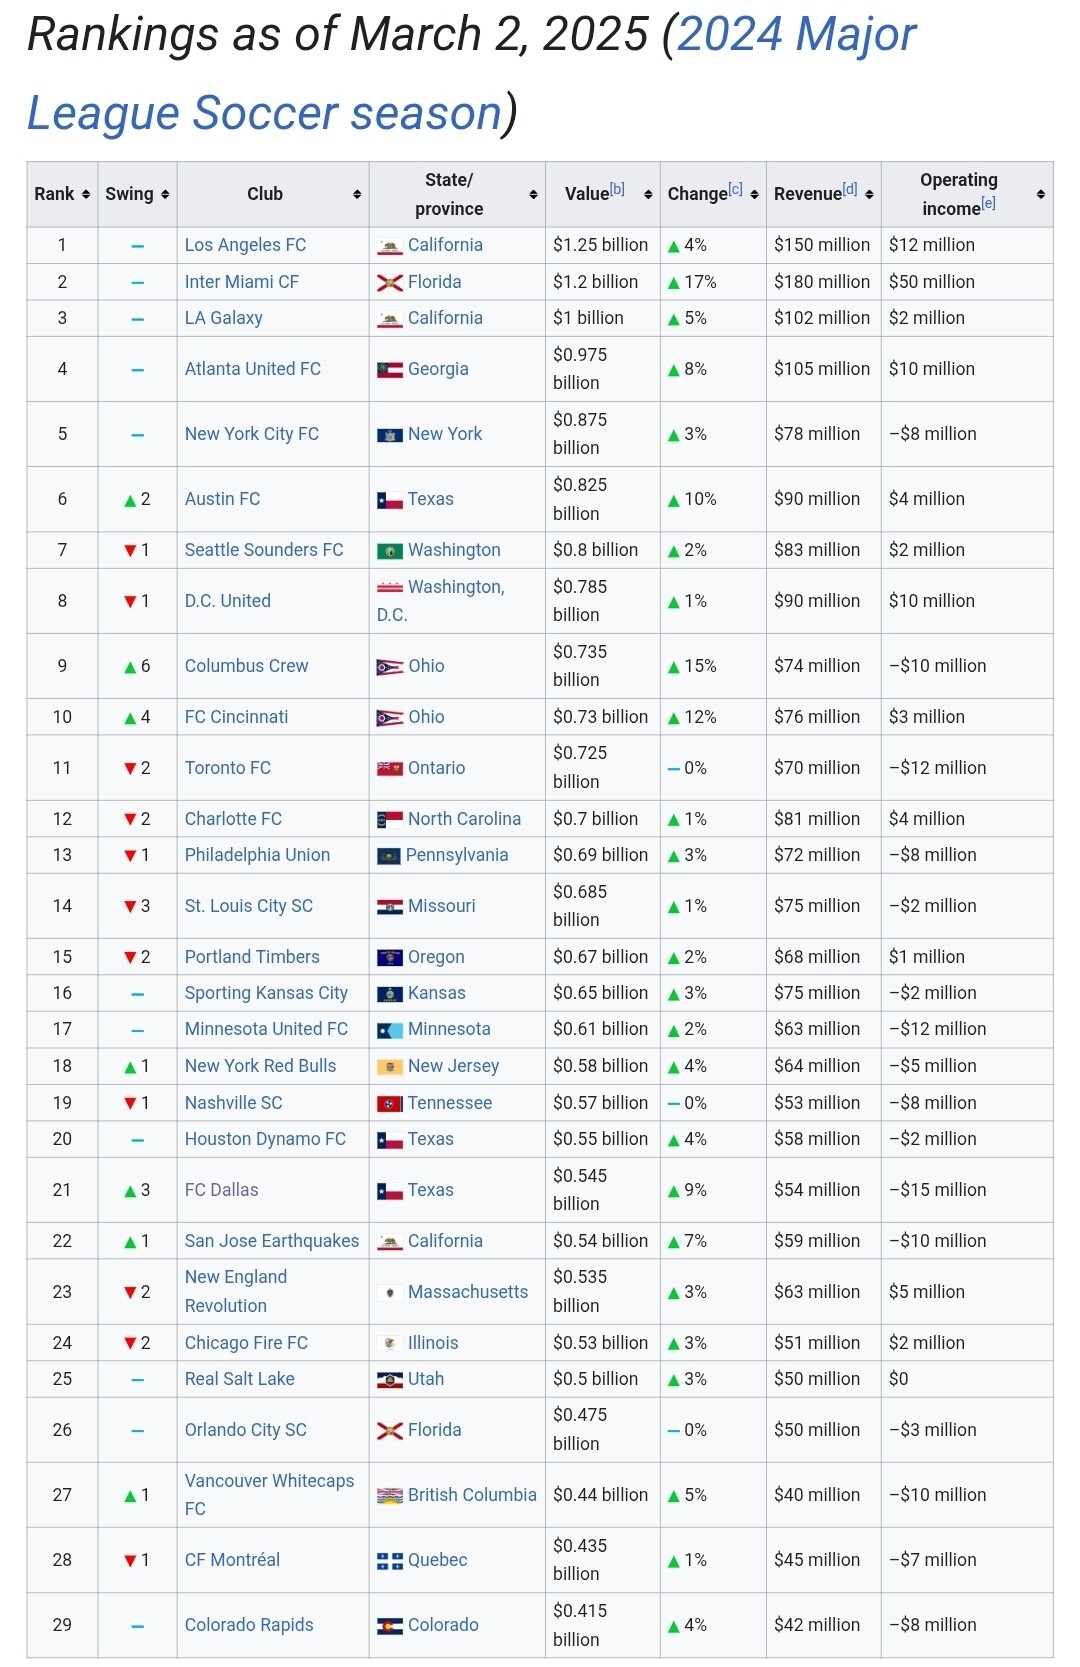Viewport: 1080px width, 1667px height.
Task: Open Toronto FC club link
Action: coord(228,768)
